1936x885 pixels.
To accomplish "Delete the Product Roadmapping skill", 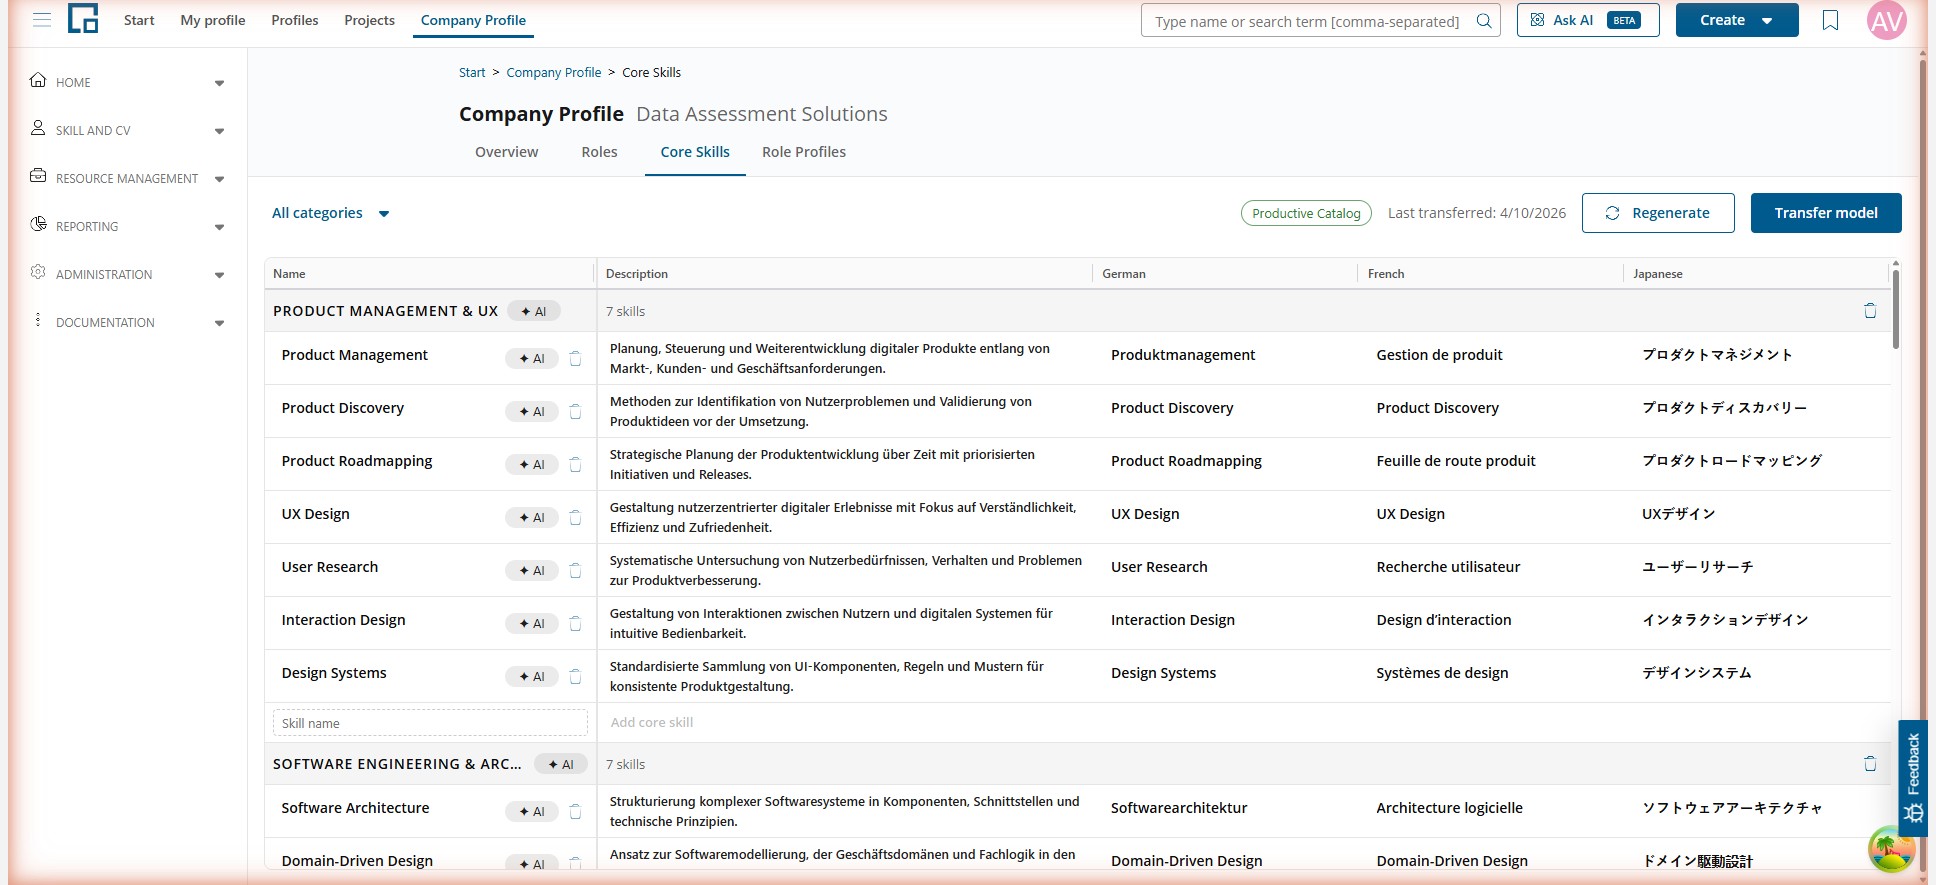I will click(575, 464).
